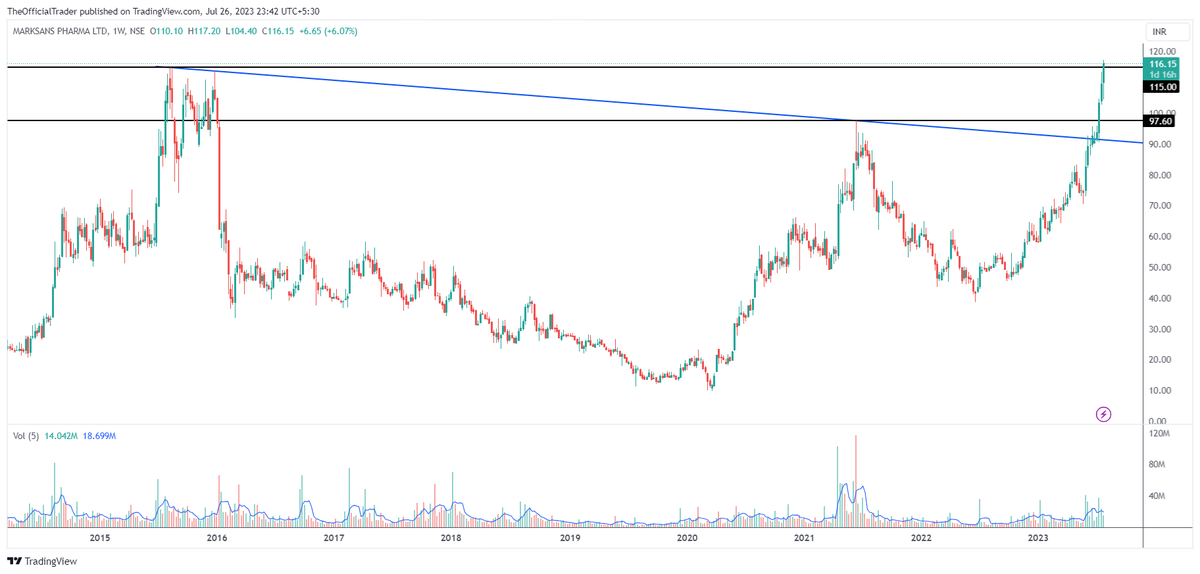Screen dimensions: 1200x574
Task: Click the 70.00 price scale label
Action: (1161, 206)
